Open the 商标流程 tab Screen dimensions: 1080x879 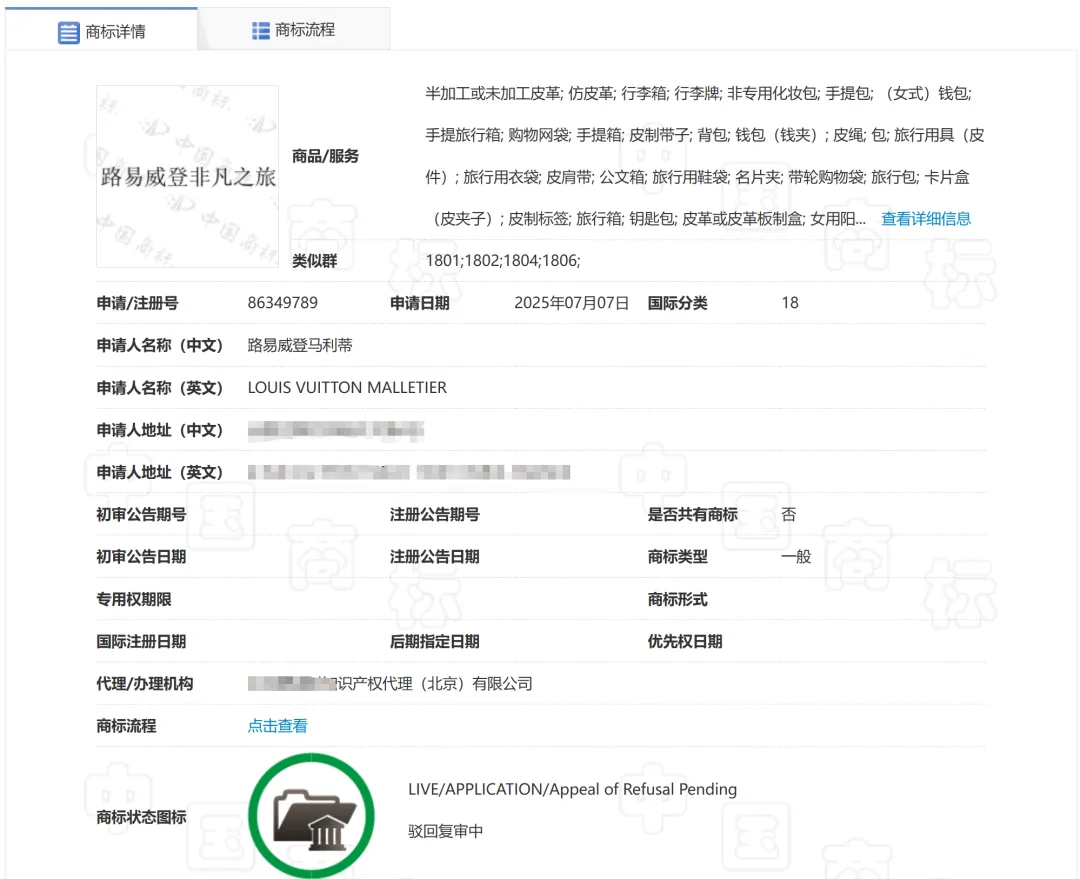click(293, 30)
